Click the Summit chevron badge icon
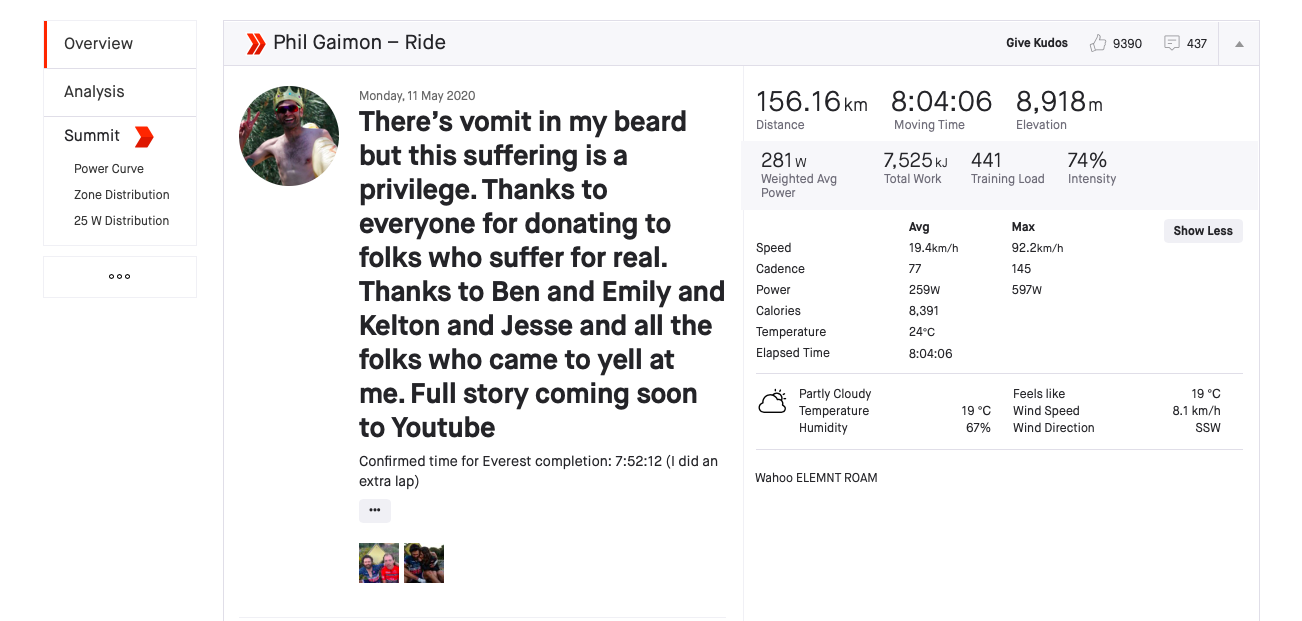The image size is (1302, 621). coord(144,136)
